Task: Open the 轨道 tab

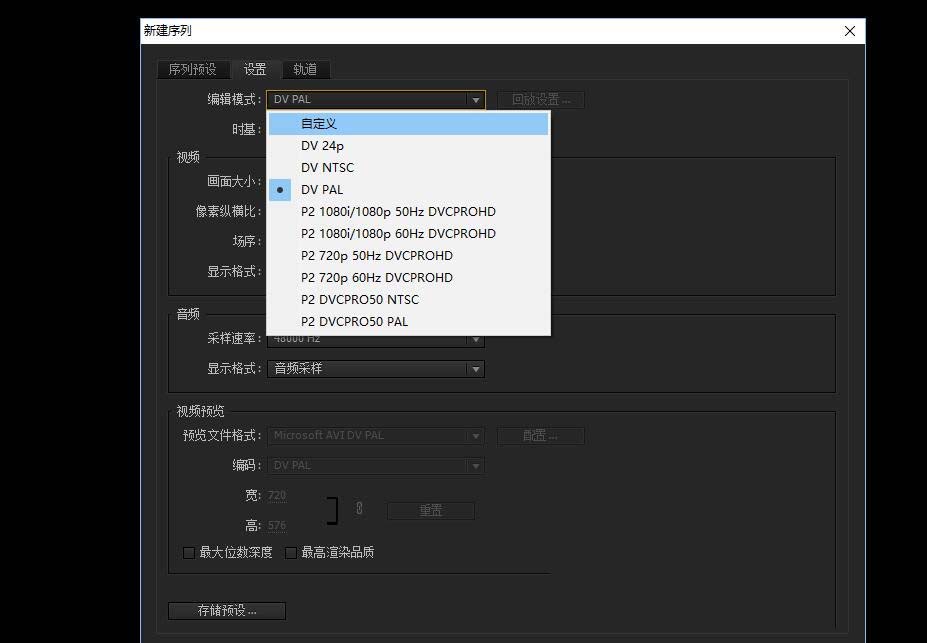Action: point(305,69)
